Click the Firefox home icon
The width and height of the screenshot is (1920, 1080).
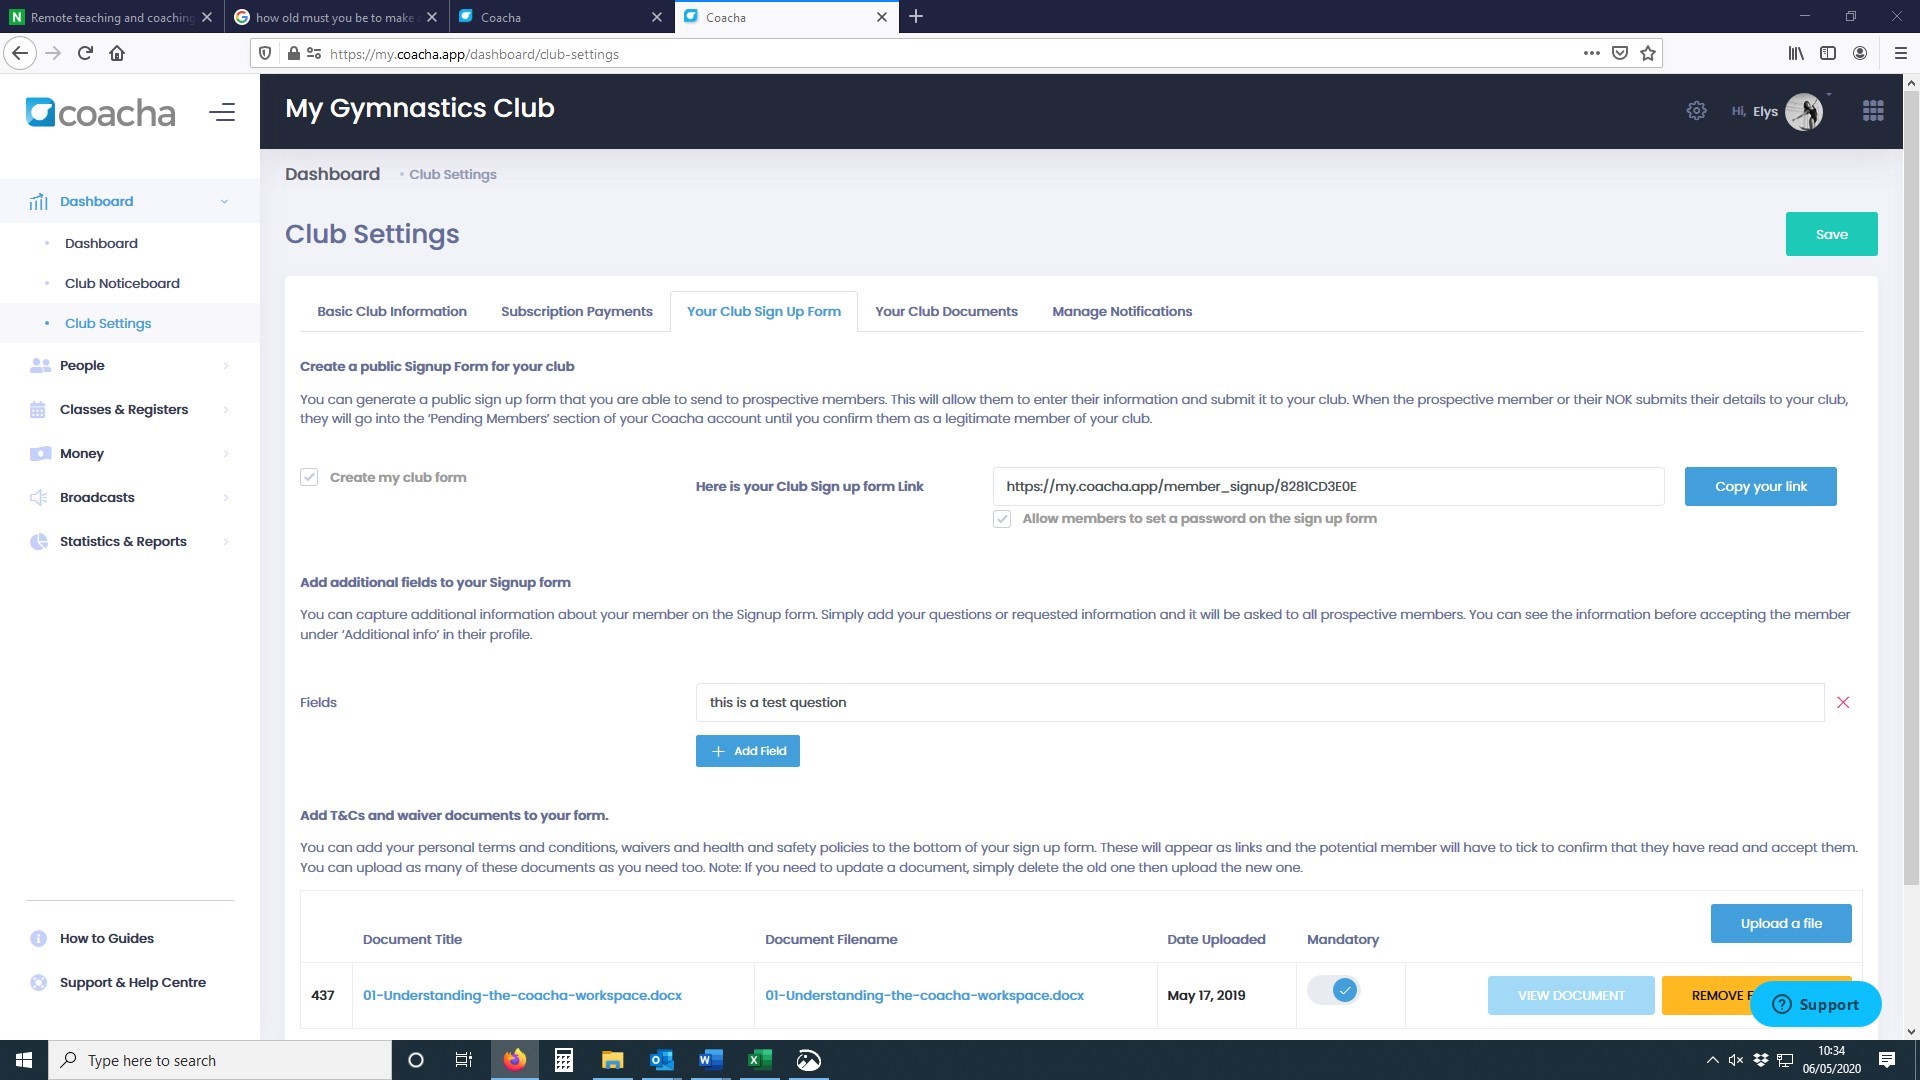117,54
